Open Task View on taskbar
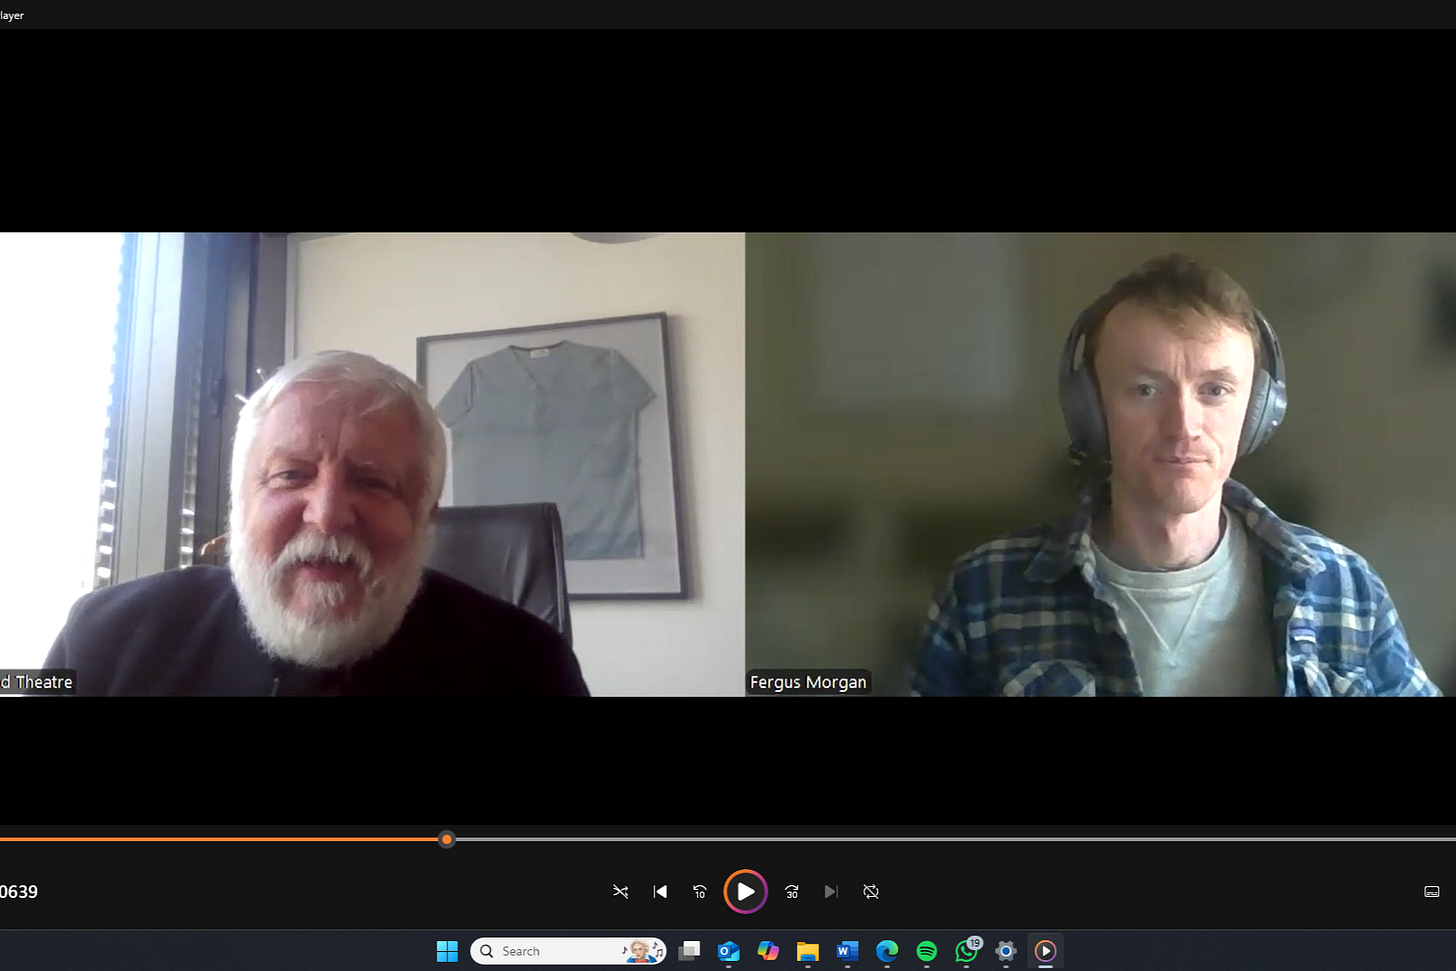 tap(689, 951)
